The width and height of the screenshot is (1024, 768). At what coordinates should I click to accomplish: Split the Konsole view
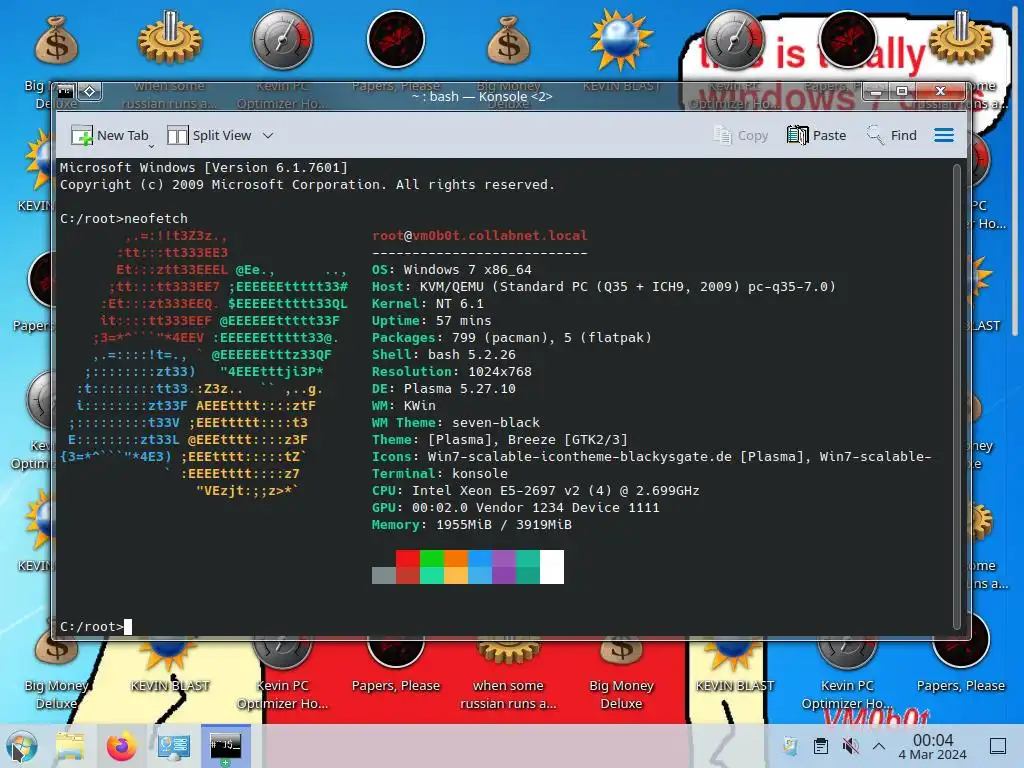pyautogui.click(x=209, y=135)
